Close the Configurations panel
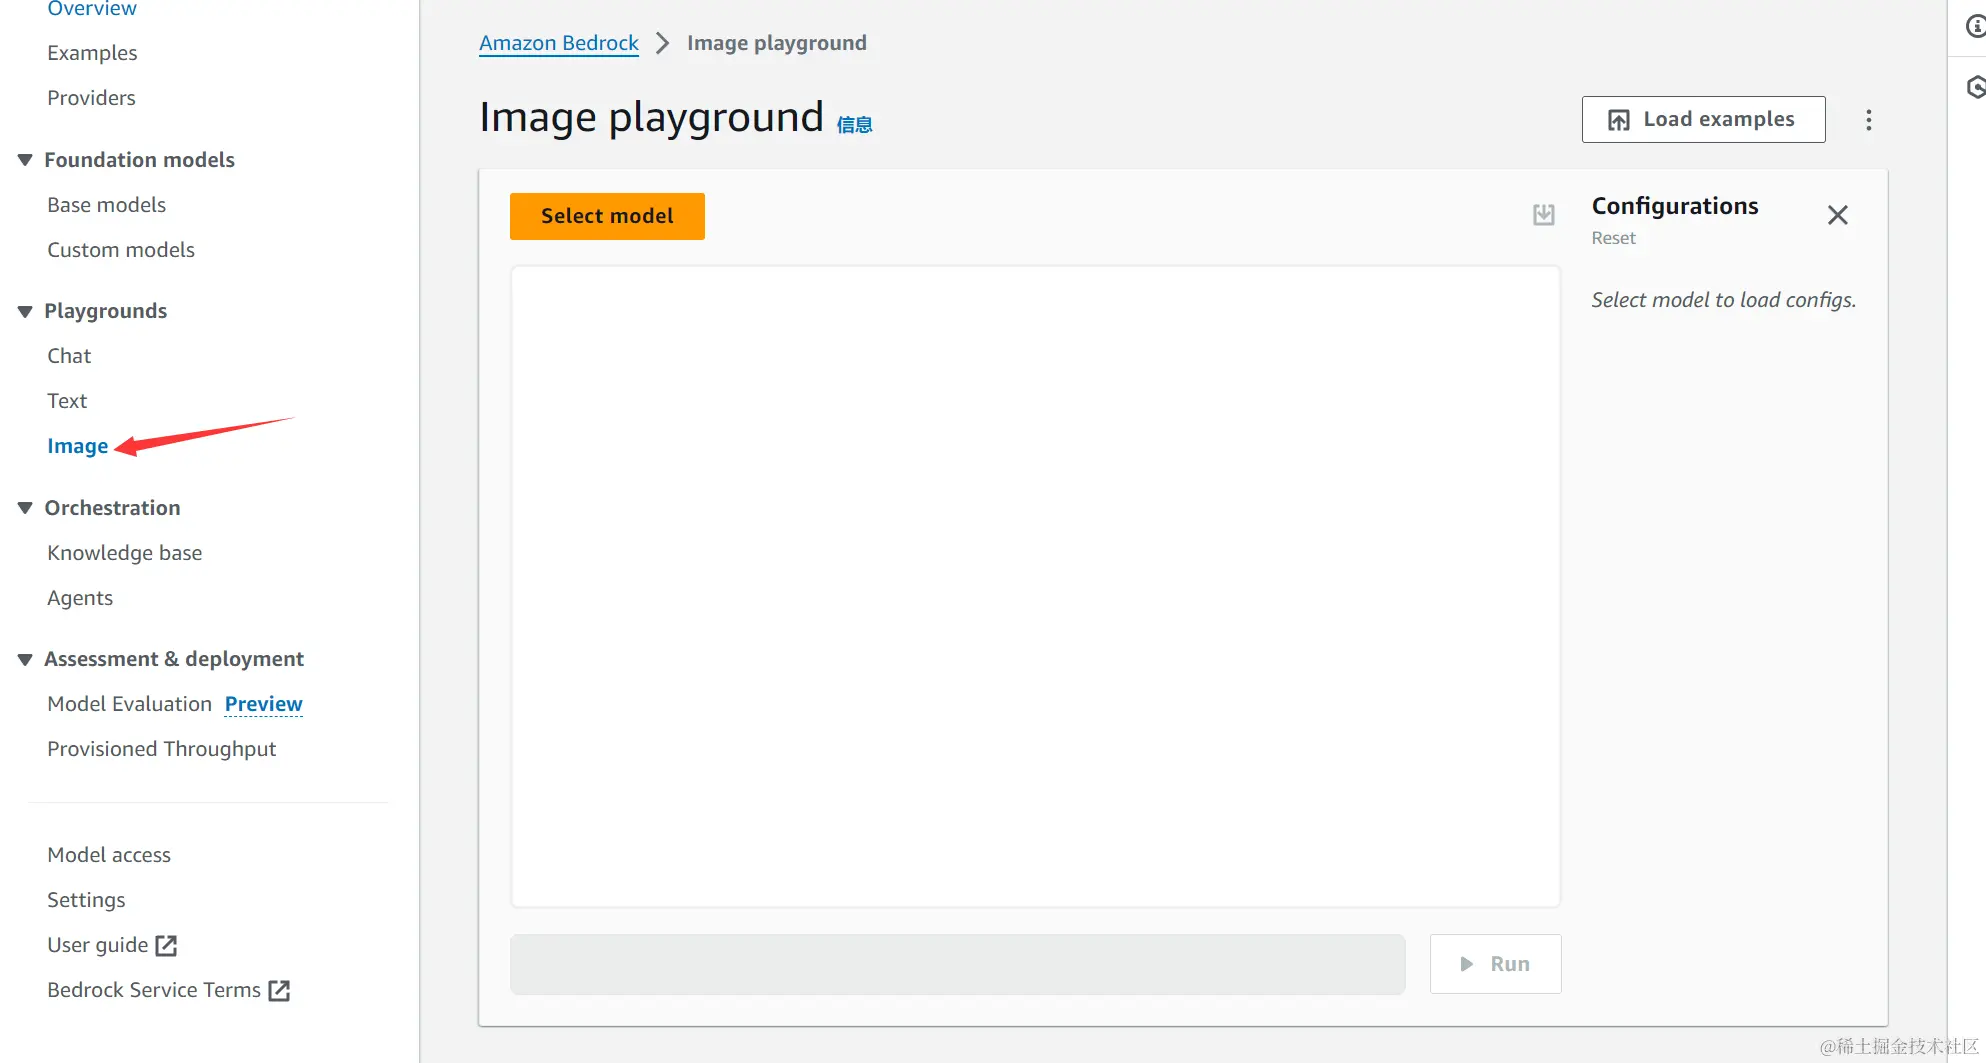 point(1837,215)
